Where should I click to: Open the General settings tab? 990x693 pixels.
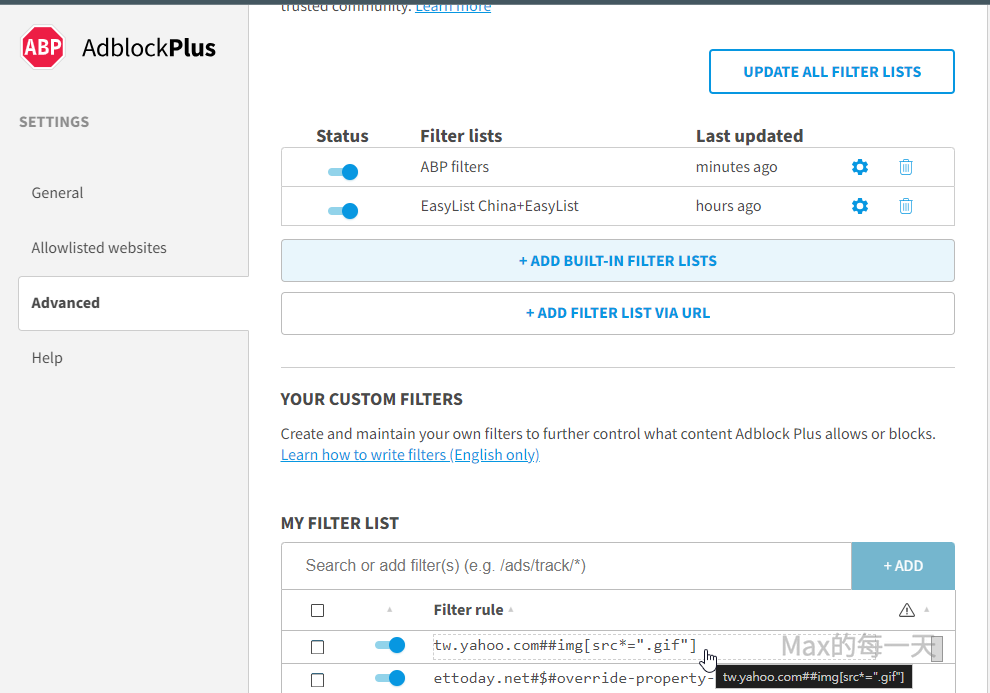coord(58,193)
